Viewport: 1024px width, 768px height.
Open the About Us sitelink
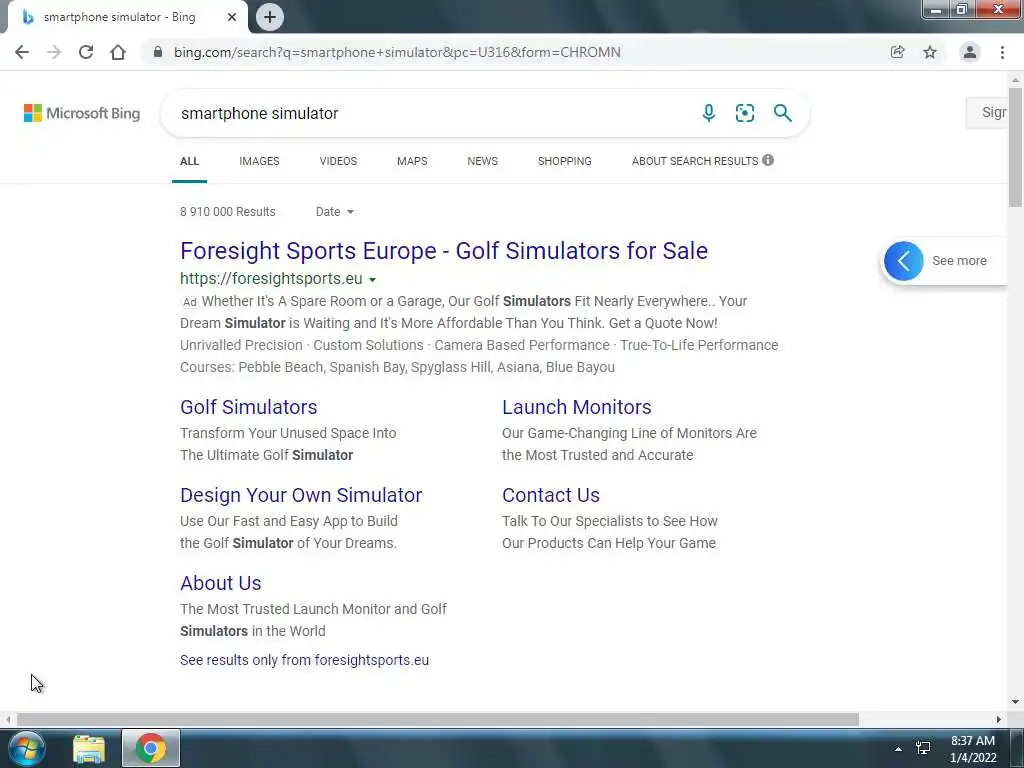coord(221,583)
